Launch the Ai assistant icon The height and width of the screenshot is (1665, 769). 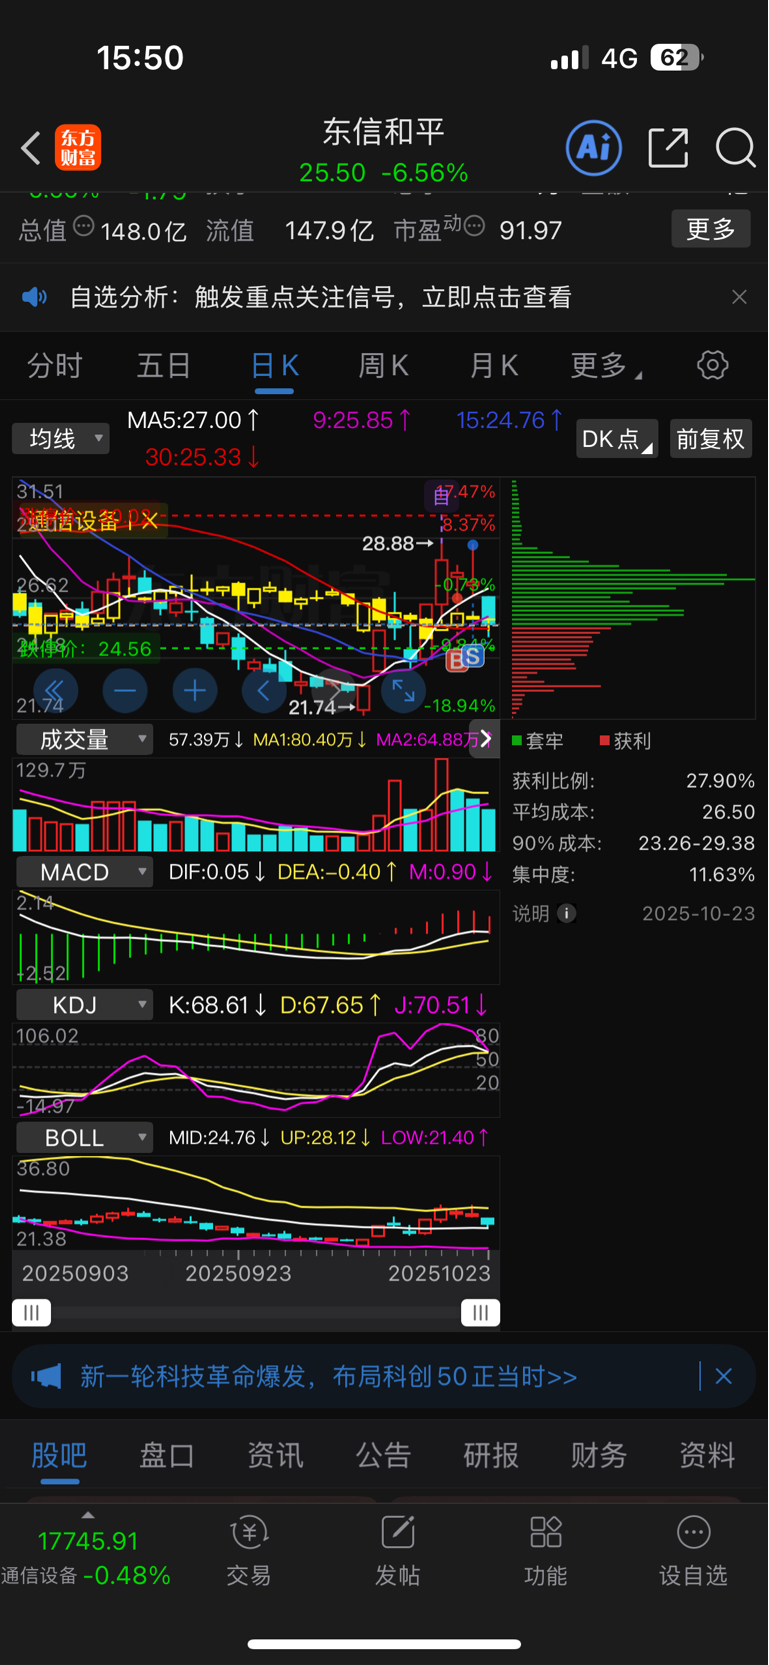pos(594,148)
